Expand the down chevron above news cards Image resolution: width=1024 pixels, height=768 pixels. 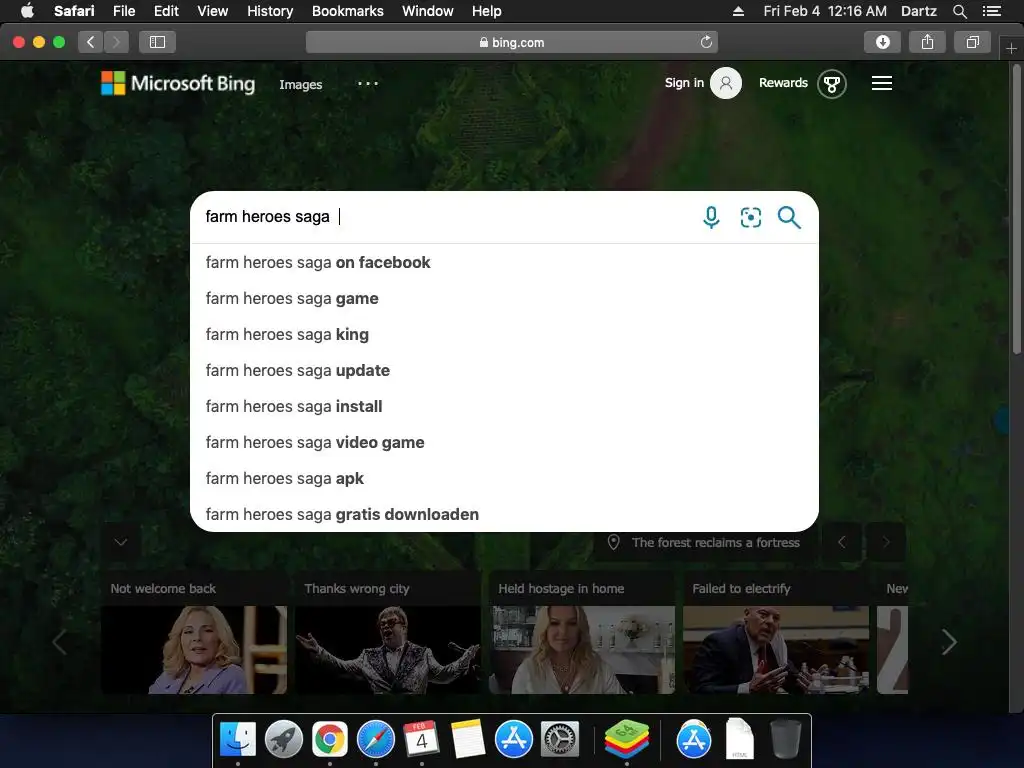(121, 542)
